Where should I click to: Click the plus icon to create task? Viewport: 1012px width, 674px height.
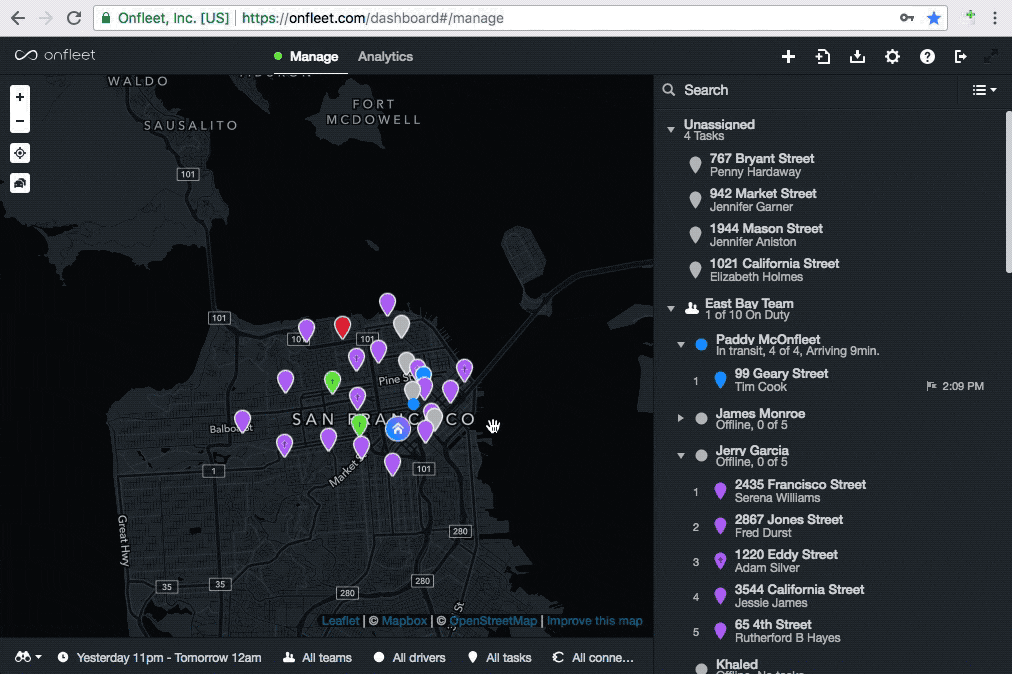click(x=788, y=57)
